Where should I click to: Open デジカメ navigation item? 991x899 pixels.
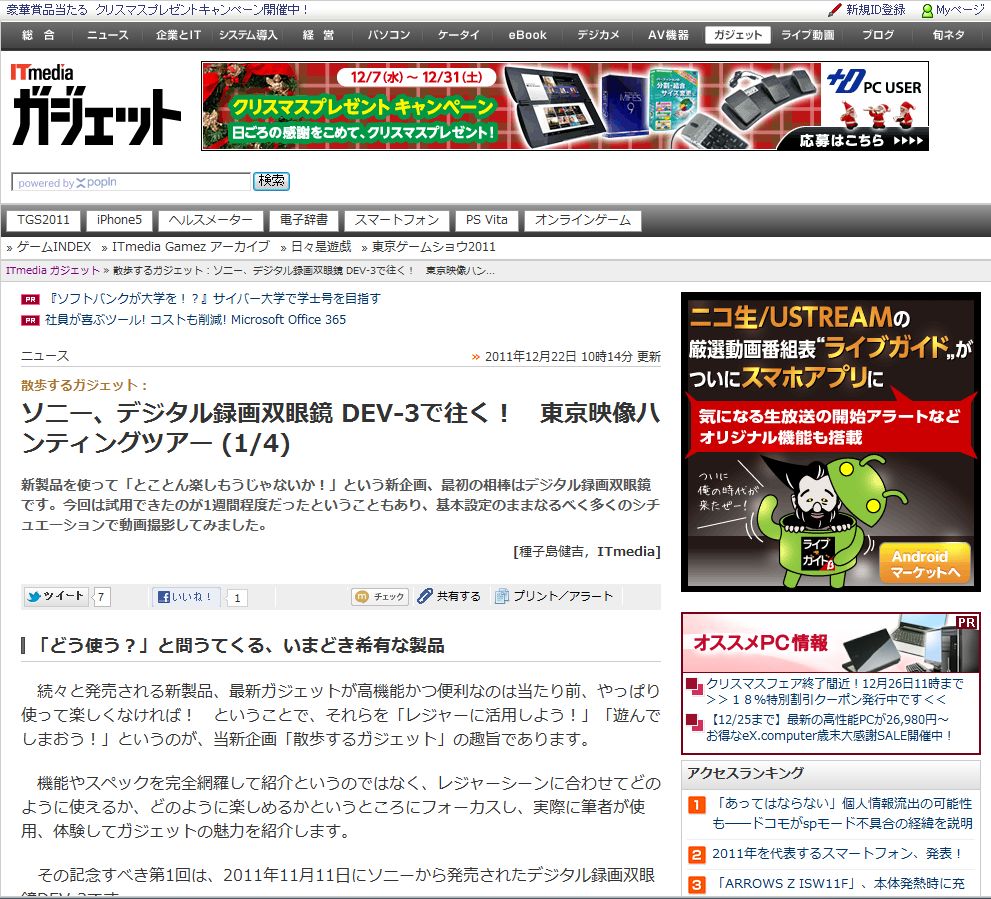point(598,35)
